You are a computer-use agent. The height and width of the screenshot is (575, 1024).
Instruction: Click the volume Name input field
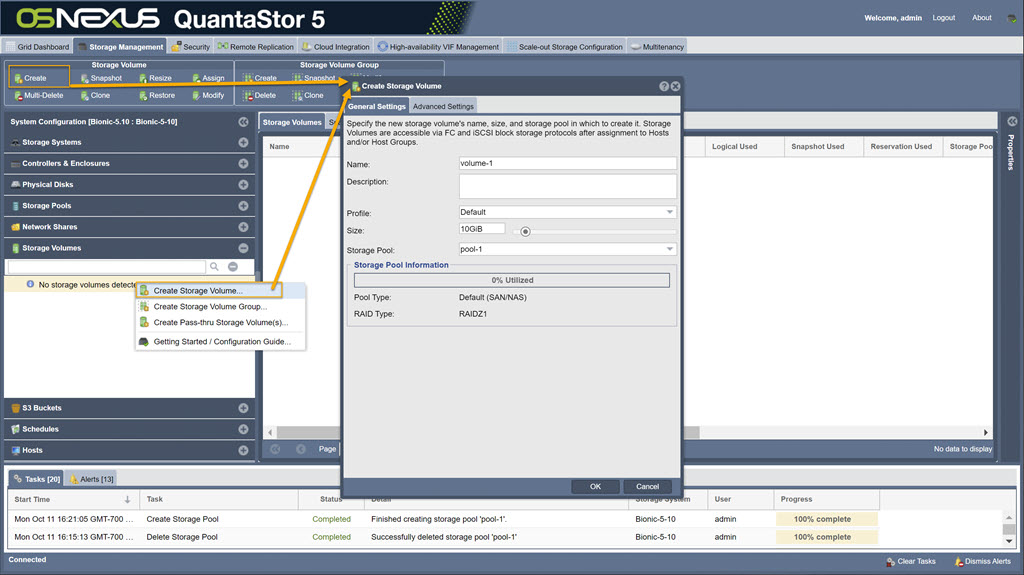[568, 163]
